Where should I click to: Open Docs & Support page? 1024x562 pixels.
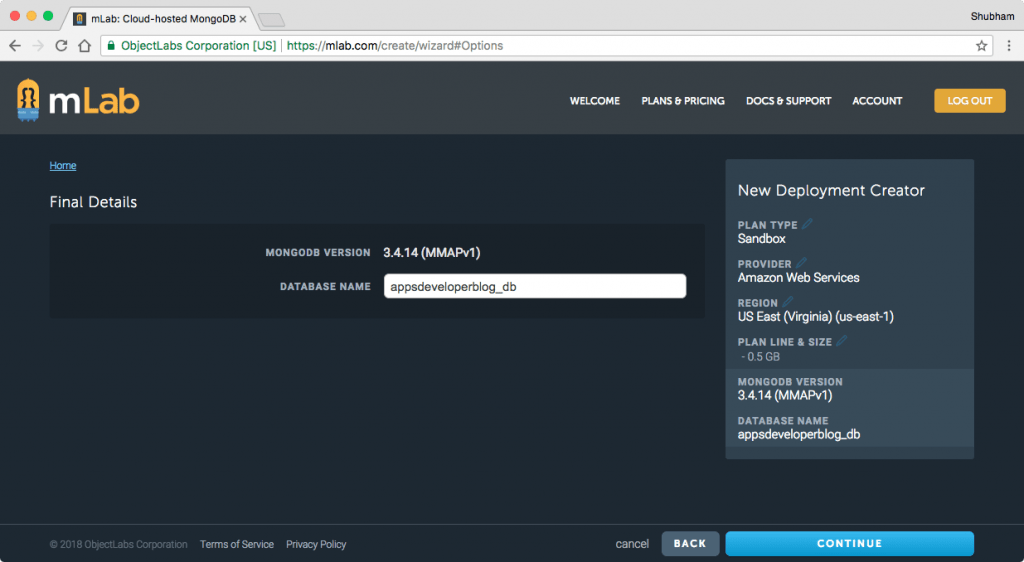[x=788, y=101]
